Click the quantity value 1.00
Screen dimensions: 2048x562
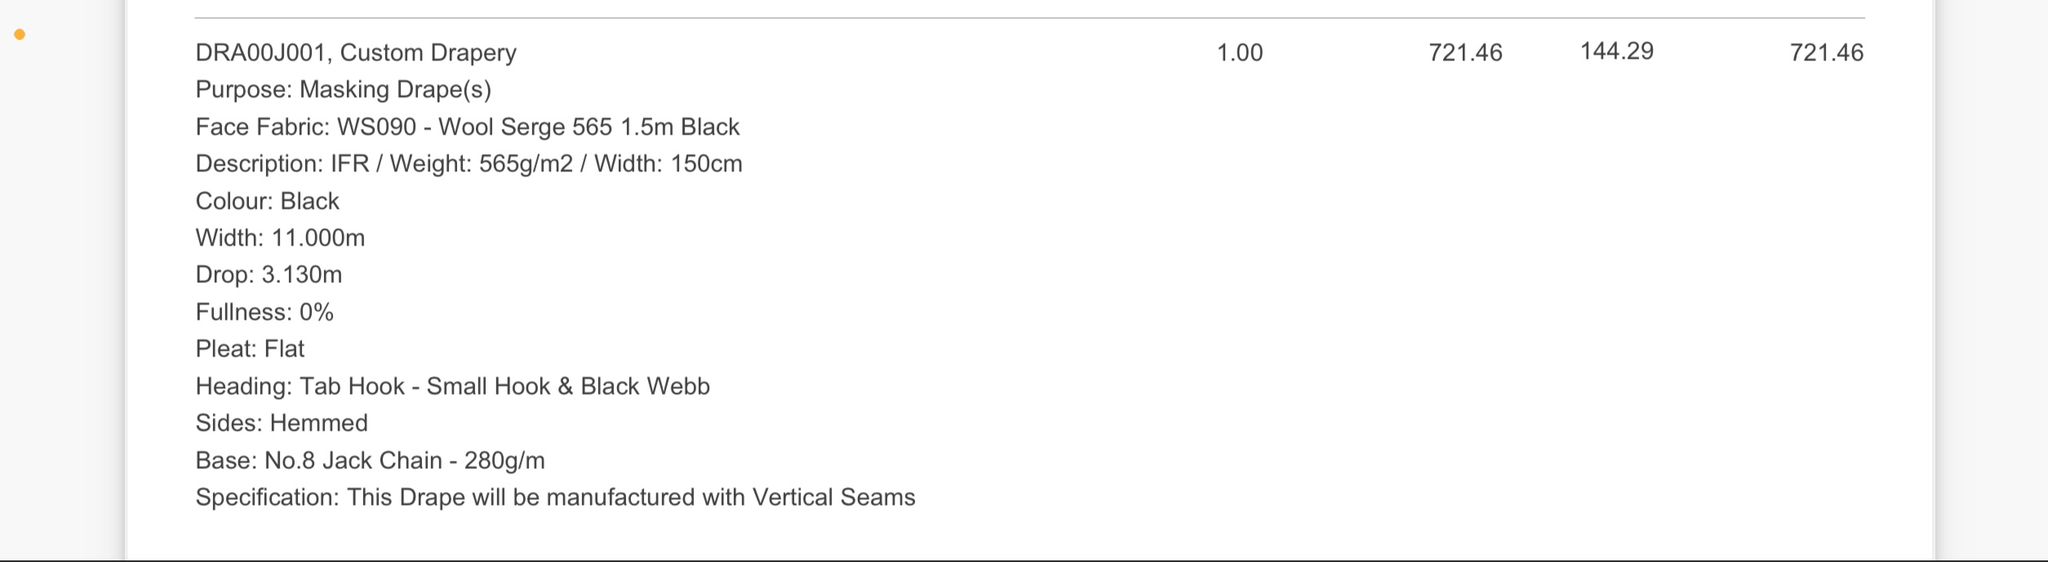(1239, 53)
